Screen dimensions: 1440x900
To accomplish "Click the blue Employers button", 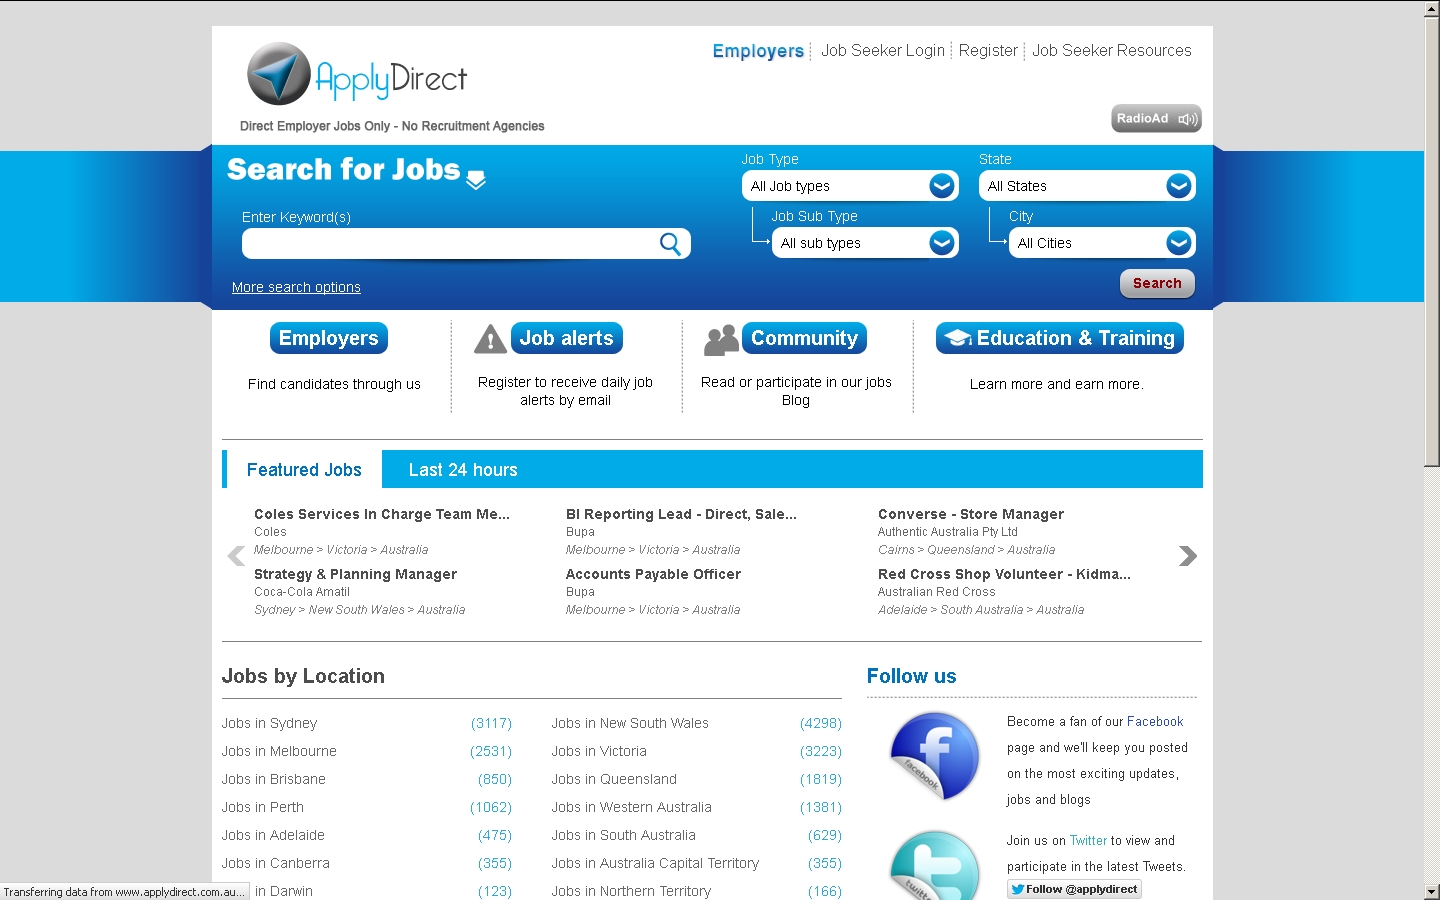I will pos(329,338).
